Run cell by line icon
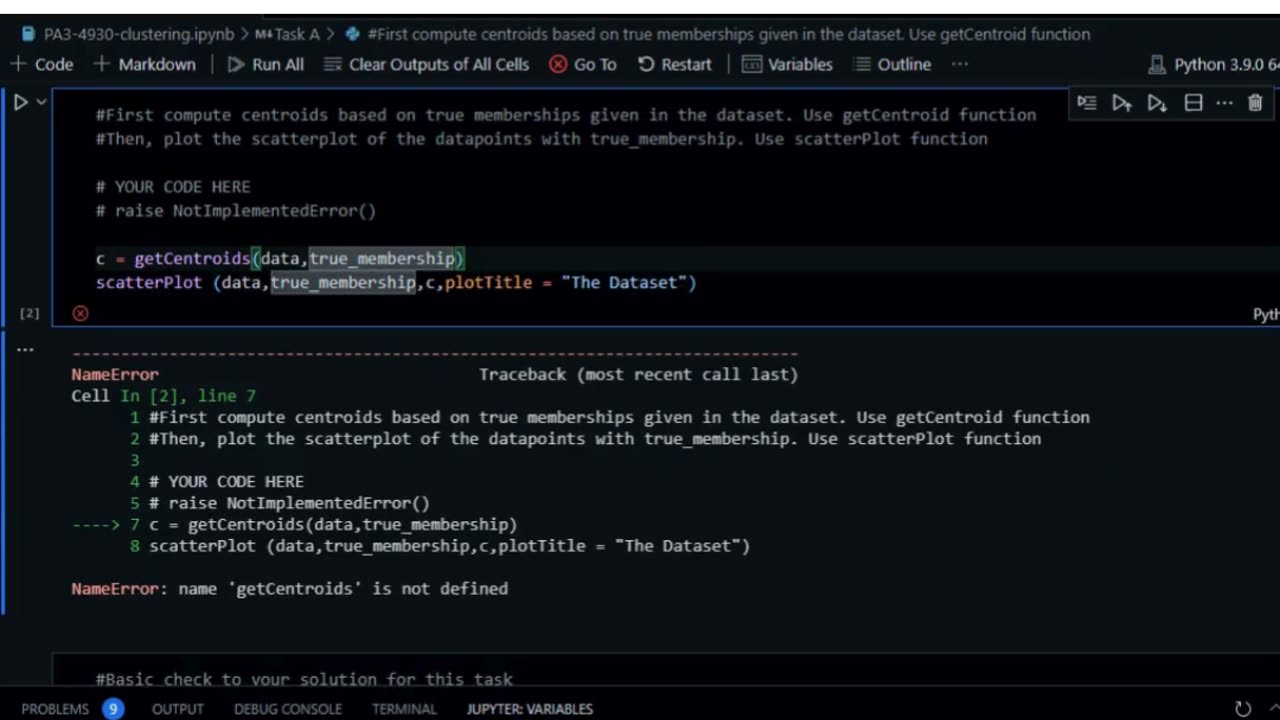The height and width of the screenshot is (720, 1280). [1087, 103]
